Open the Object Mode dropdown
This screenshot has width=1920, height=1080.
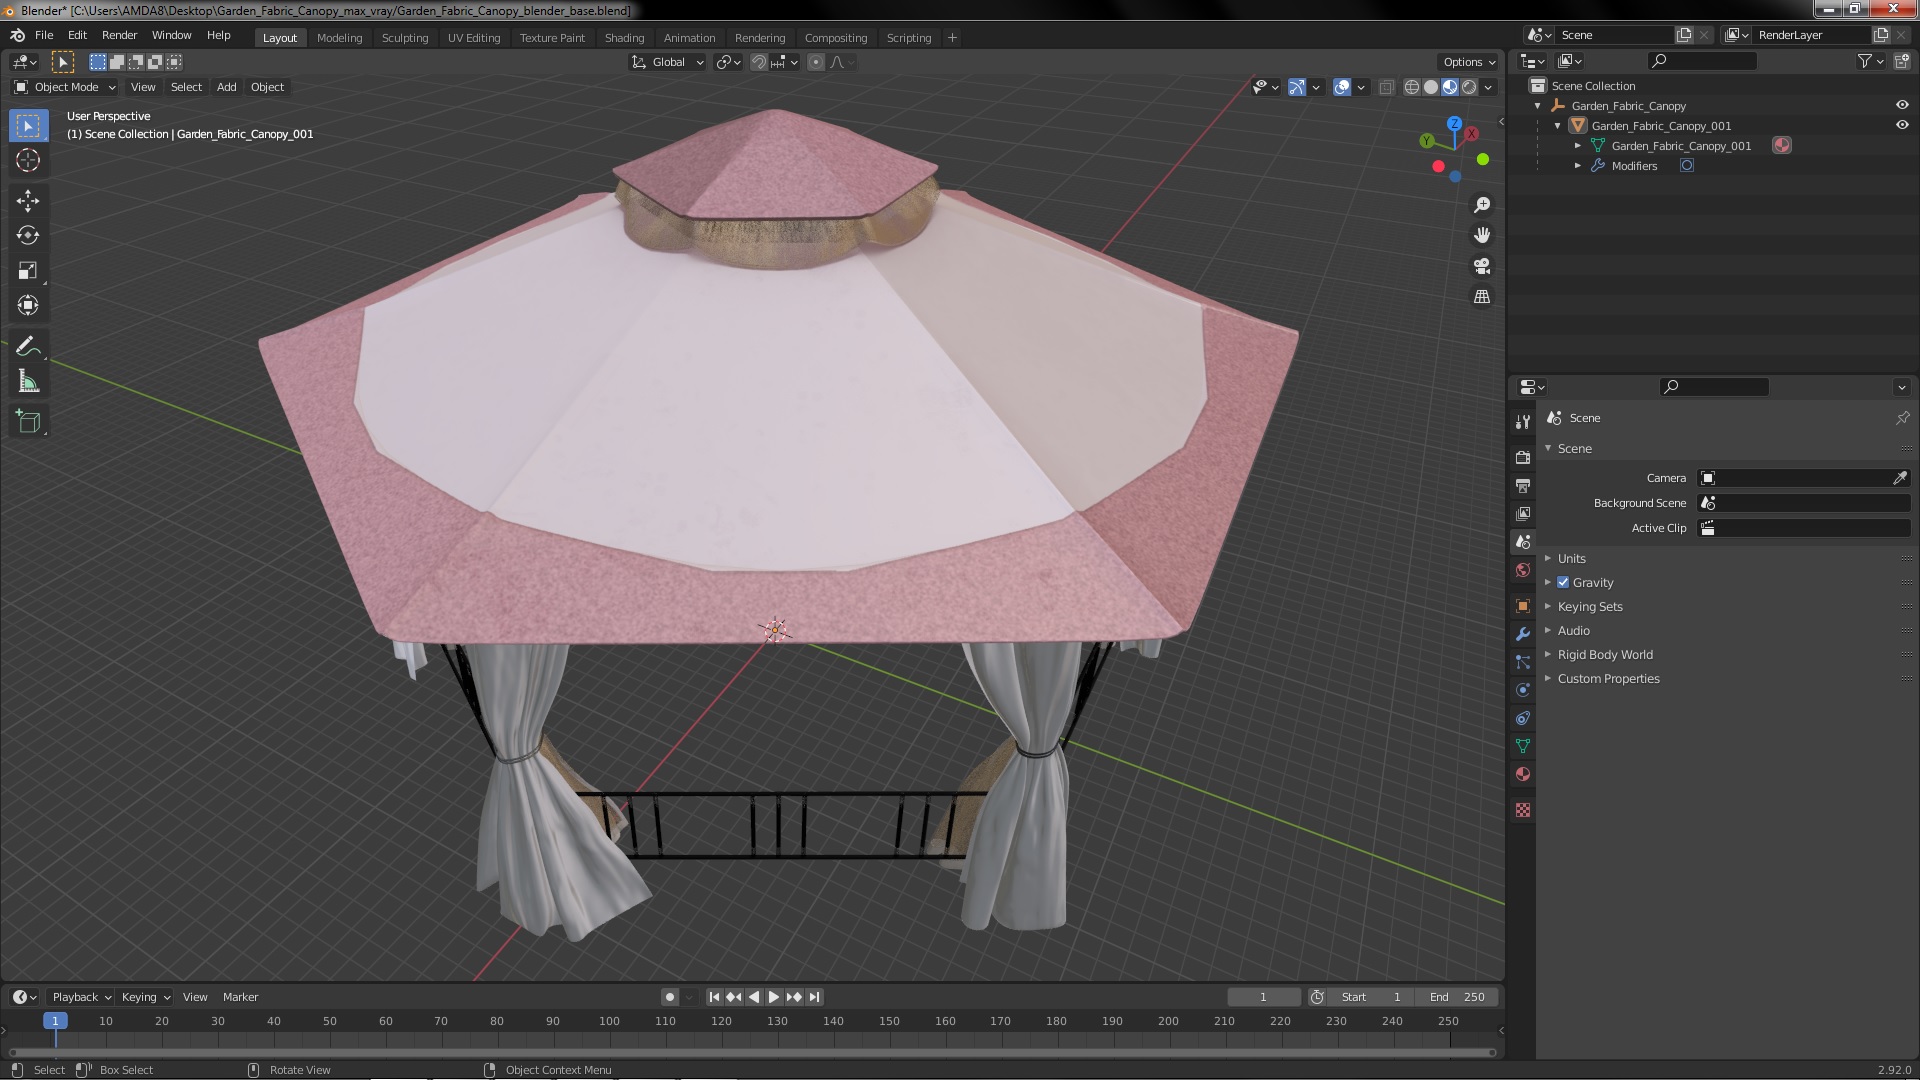click(65, 87)
